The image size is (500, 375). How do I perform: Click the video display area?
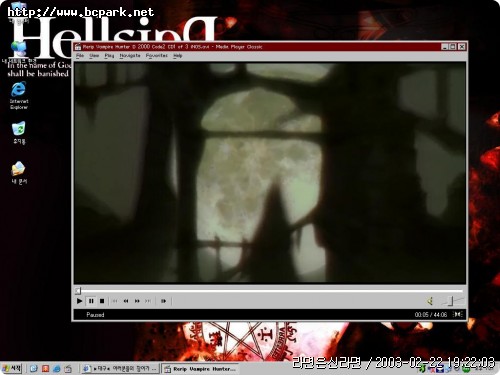[x=269, y=173]
